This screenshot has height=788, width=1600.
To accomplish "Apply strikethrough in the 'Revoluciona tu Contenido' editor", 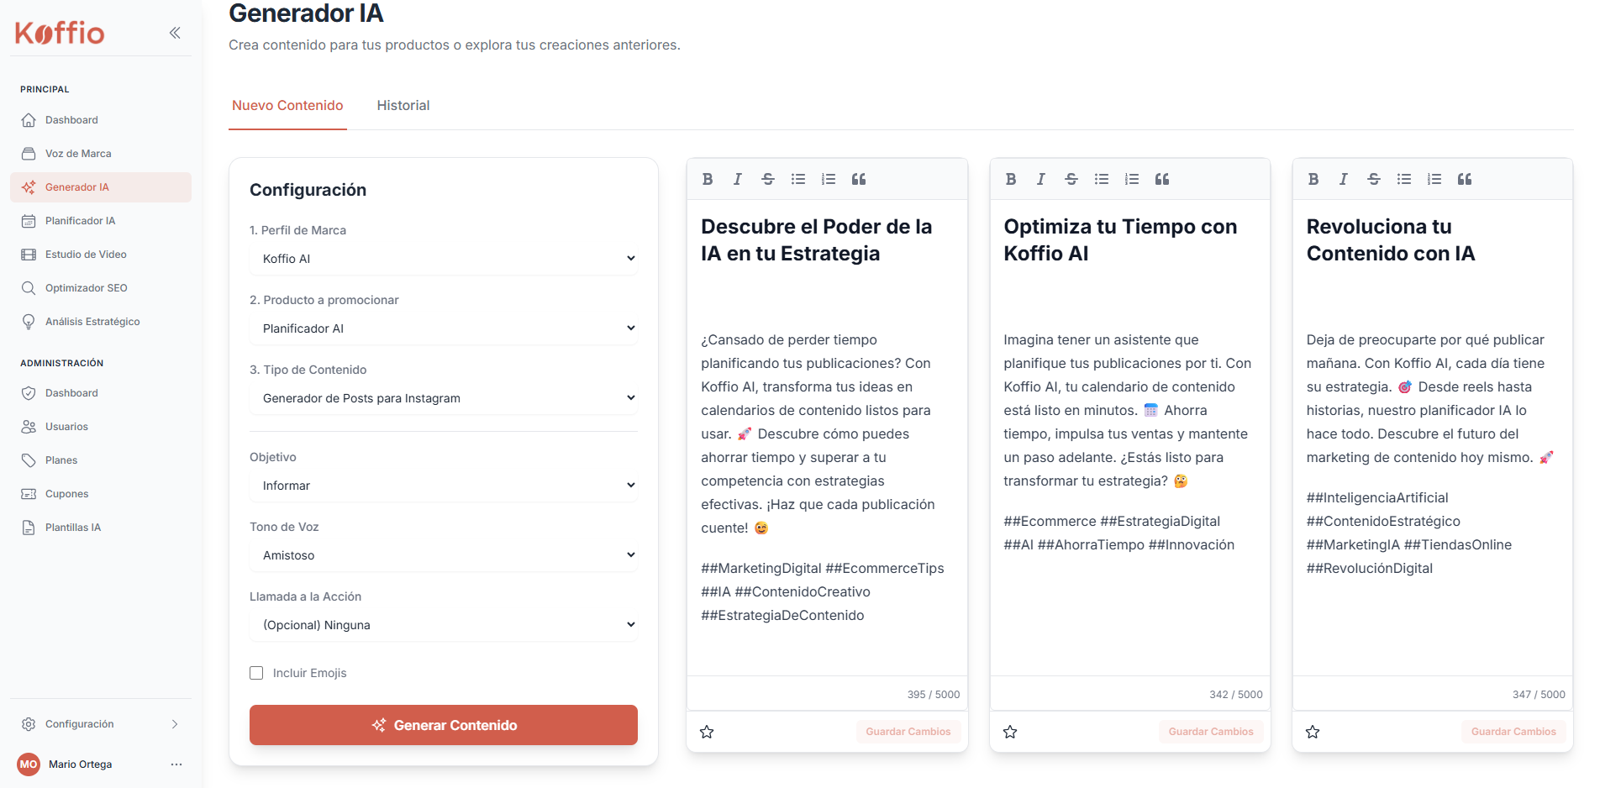I will coord(1374,179).
